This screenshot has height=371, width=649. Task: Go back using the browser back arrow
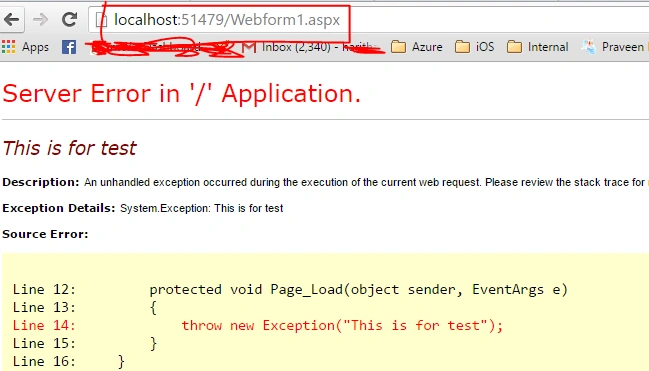point(12,19)
